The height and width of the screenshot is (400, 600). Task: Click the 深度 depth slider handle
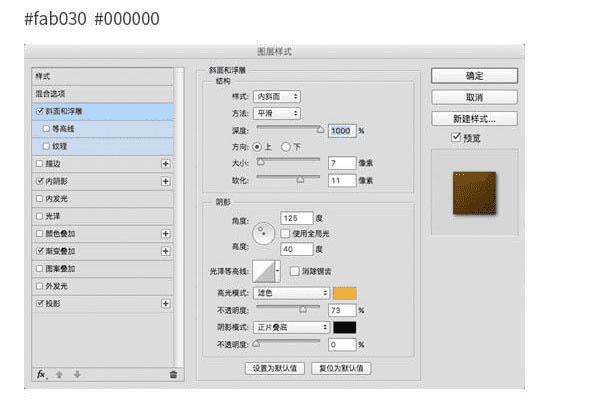tap(320, 130)
